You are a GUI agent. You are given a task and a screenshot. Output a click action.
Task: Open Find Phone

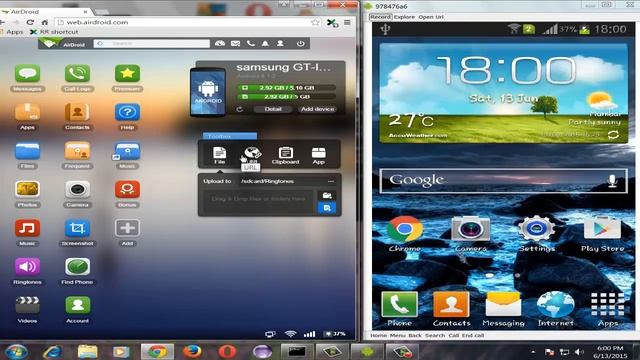(77, 267)
